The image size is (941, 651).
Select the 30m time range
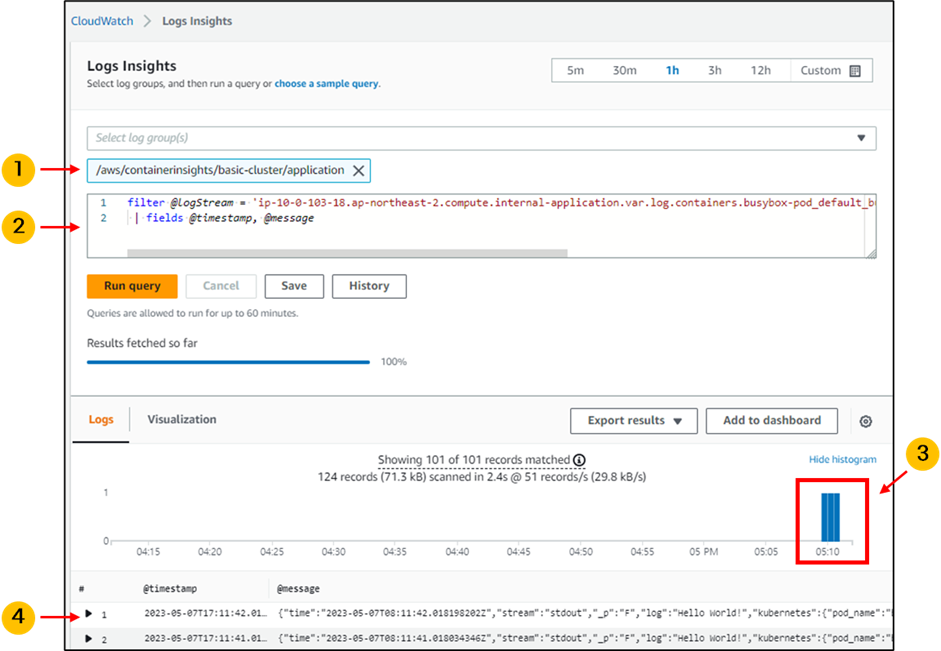[x=624, y=70]
